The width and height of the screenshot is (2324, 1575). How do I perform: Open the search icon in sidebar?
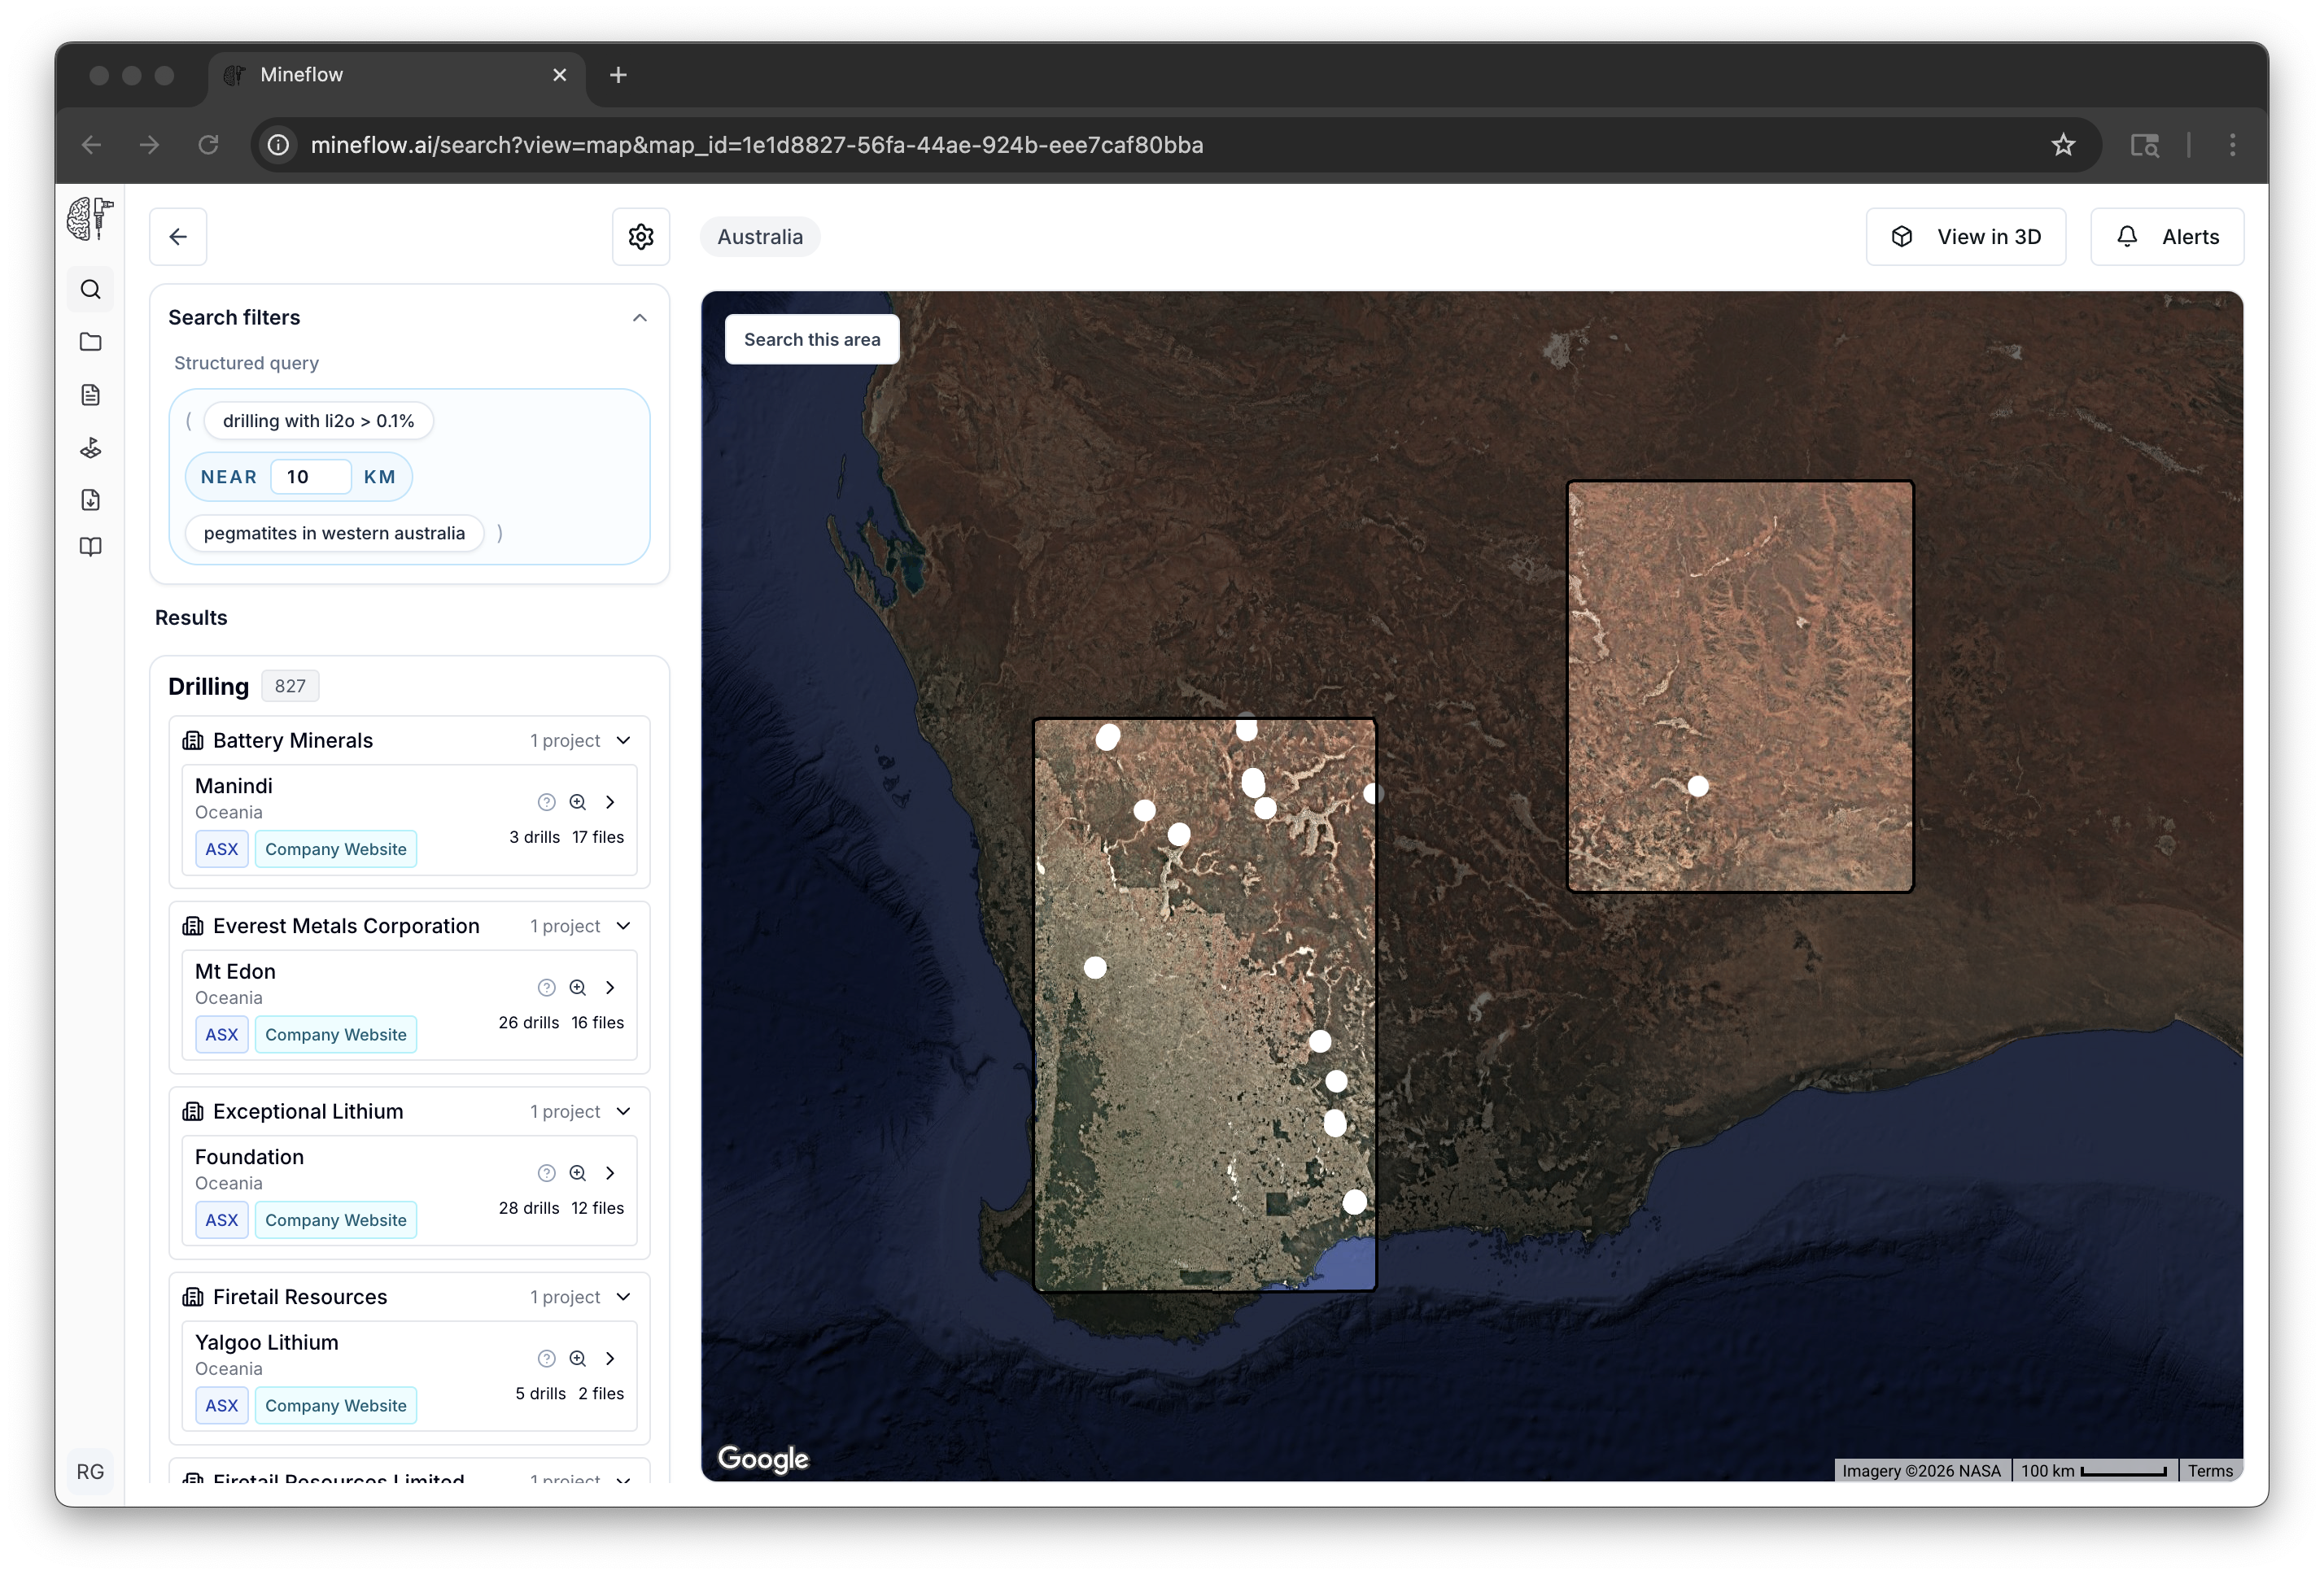coord(91,289)
